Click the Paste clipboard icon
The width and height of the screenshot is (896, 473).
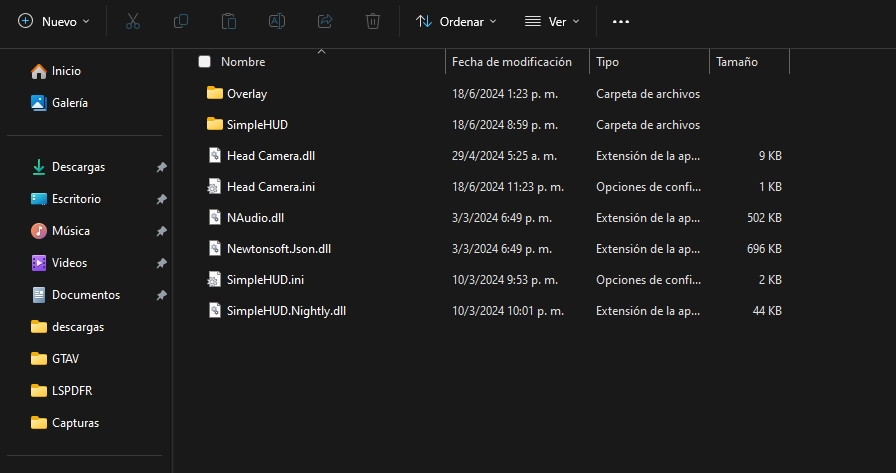coord(229,21)
